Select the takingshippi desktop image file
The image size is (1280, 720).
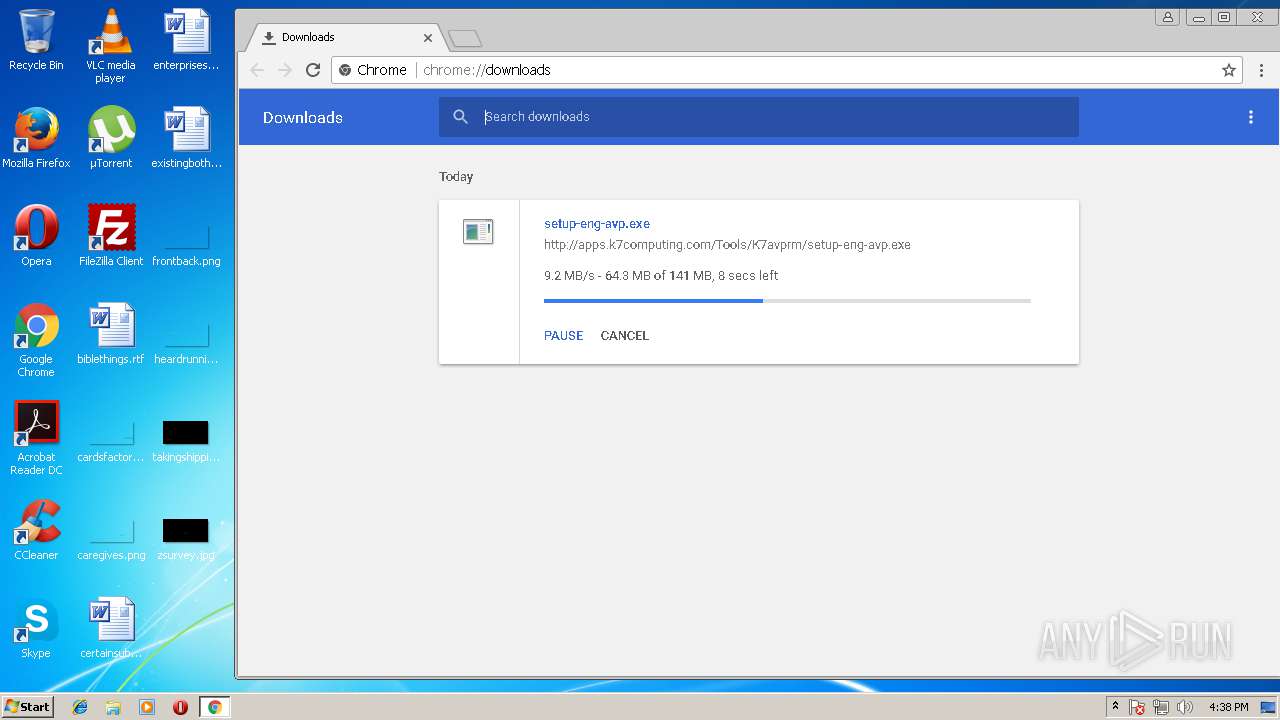click(186, 438)
